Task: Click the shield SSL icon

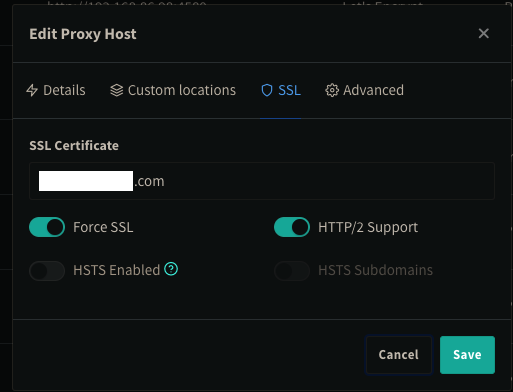Action: 267,90
